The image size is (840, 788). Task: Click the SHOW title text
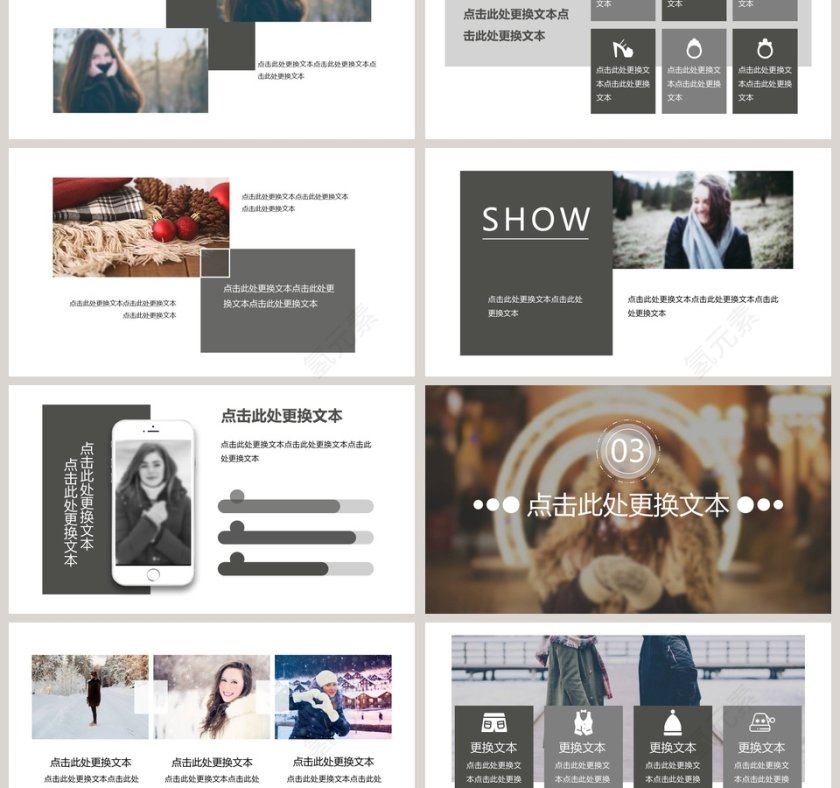(536, 220)
